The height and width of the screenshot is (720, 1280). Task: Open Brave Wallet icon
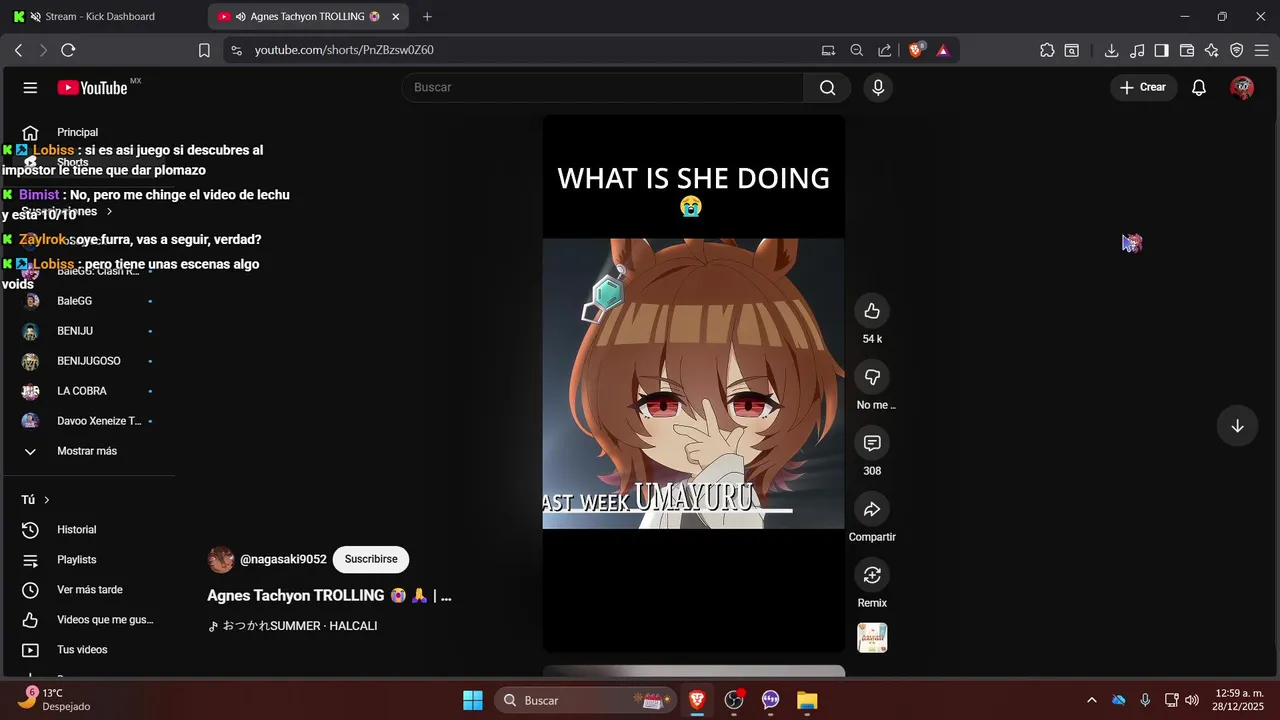coord(1187,50)
